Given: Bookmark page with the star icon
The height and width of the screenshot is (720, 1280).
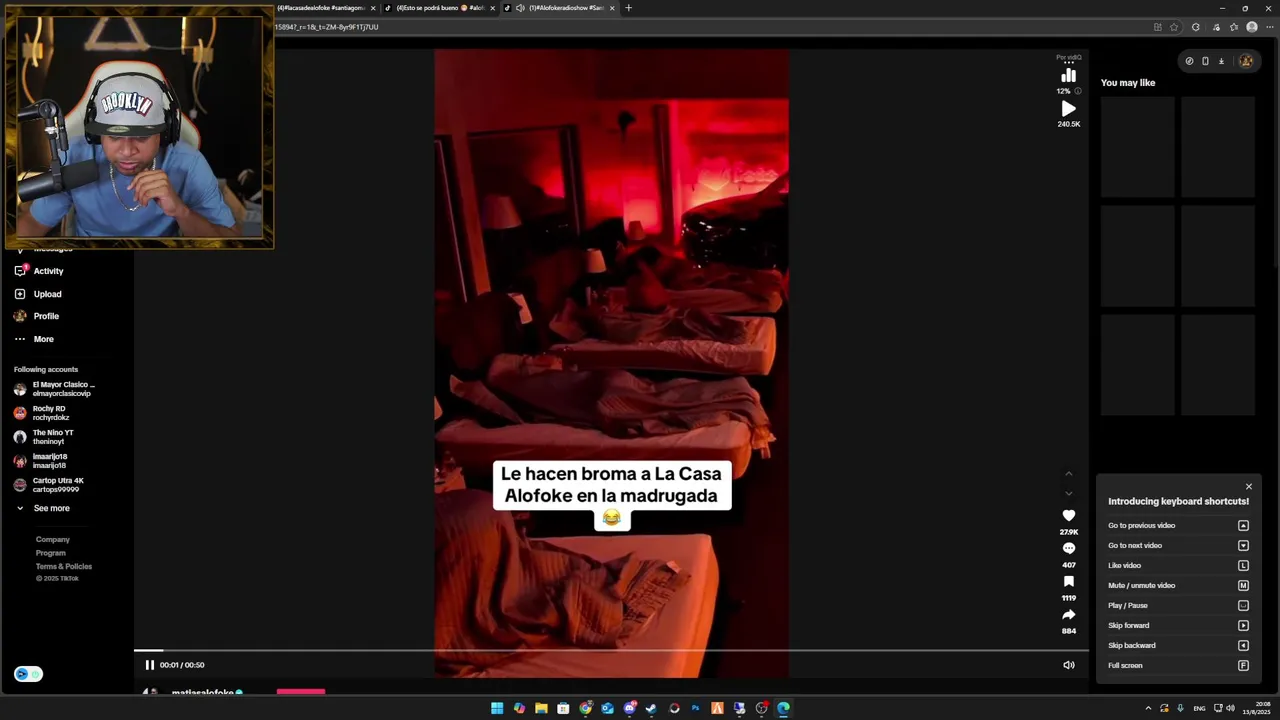Looking at the screenshot, I should 1174,27.
